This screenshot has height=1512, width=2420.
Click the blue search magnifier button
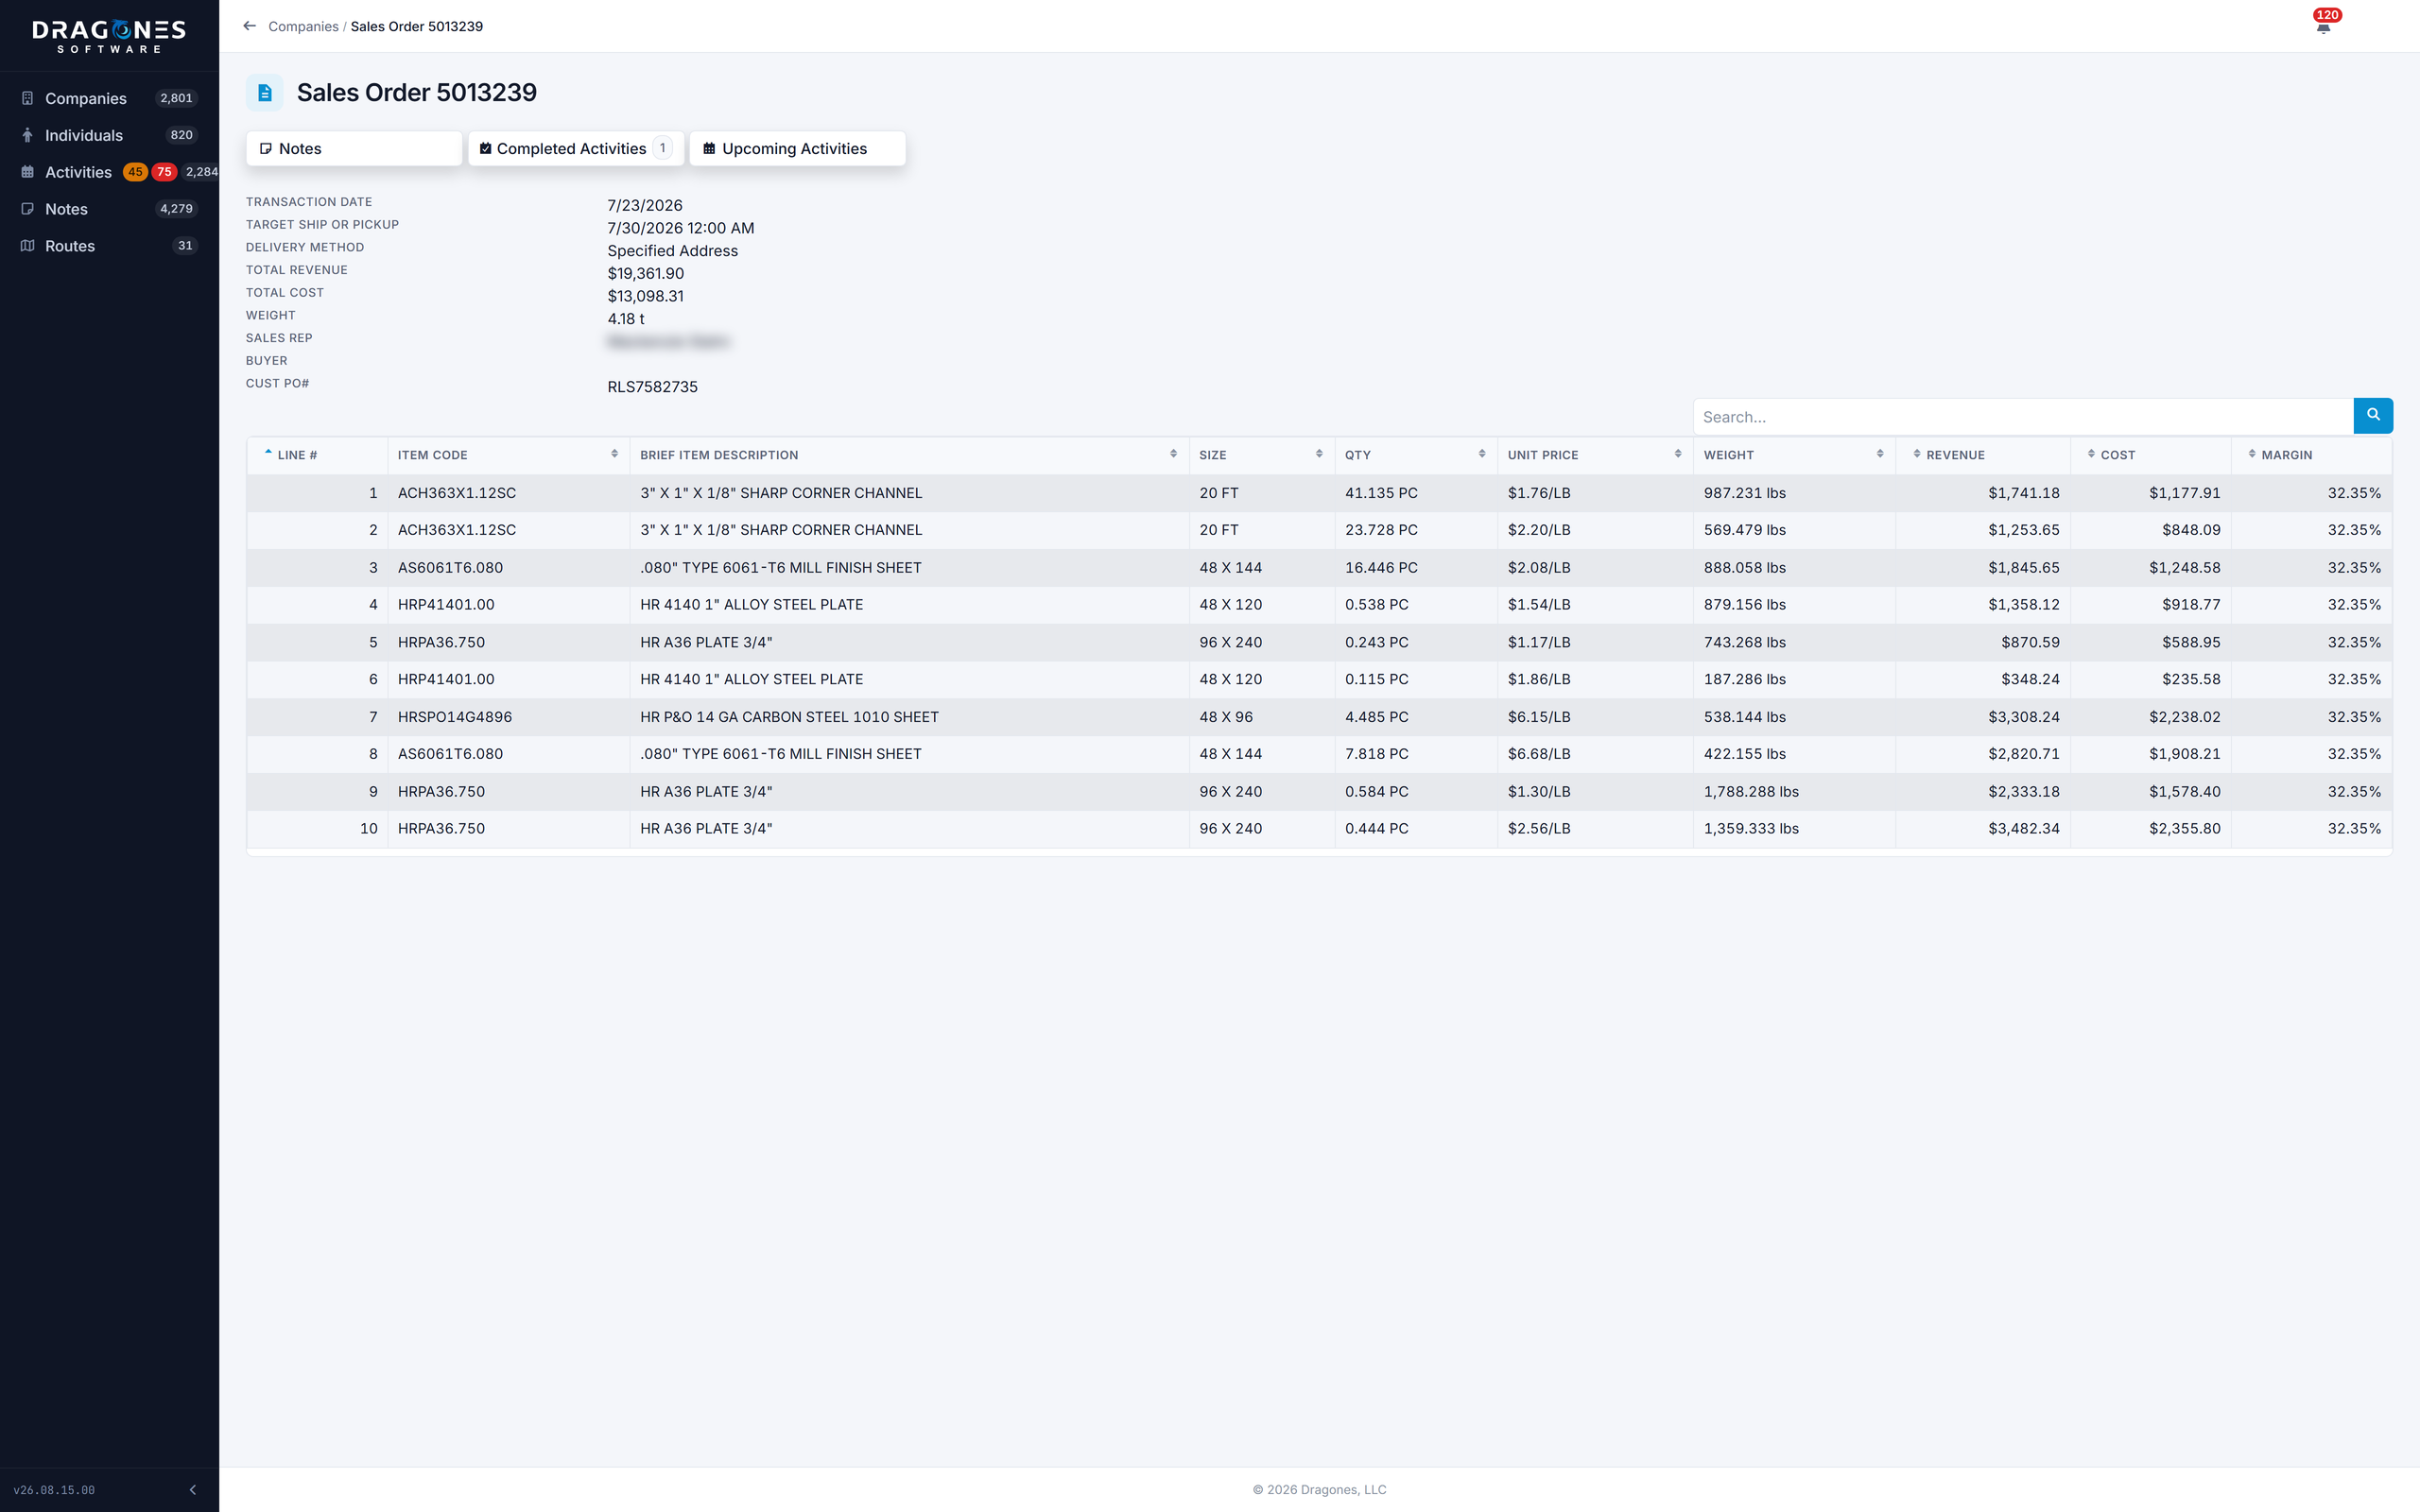(x=2373, y=415)
